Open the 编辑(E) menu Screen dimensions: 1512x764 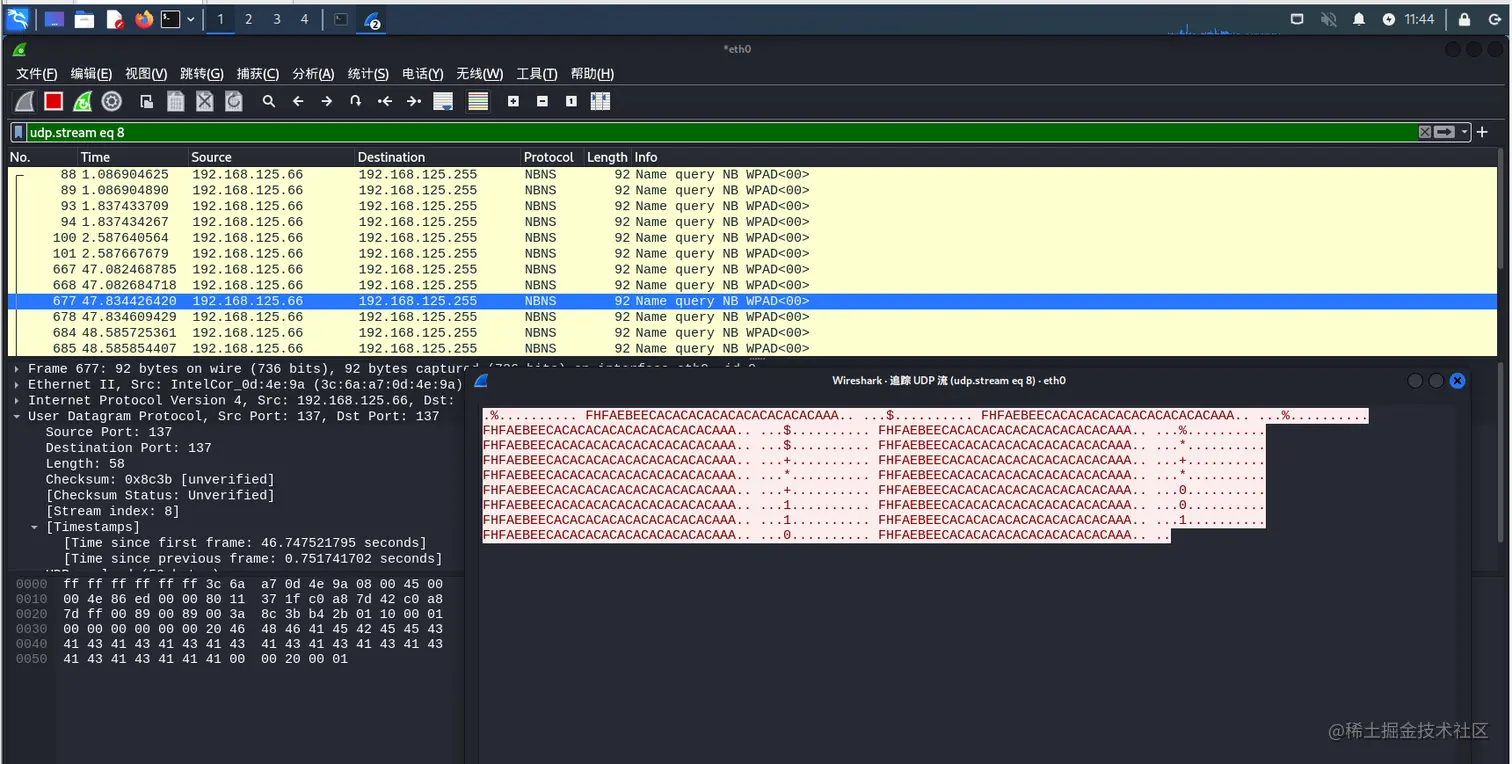91,74
